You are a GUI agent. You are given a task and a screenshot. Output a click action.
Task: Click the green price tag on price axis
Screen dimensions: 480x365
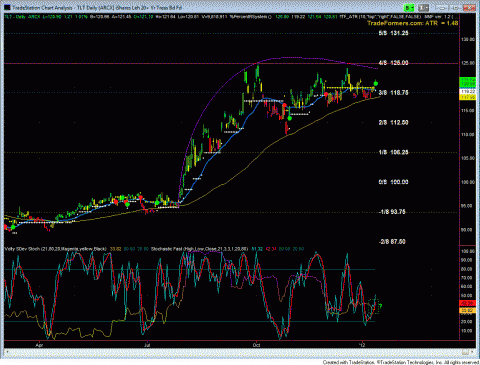pyautogui.click(x=468, y=82)
